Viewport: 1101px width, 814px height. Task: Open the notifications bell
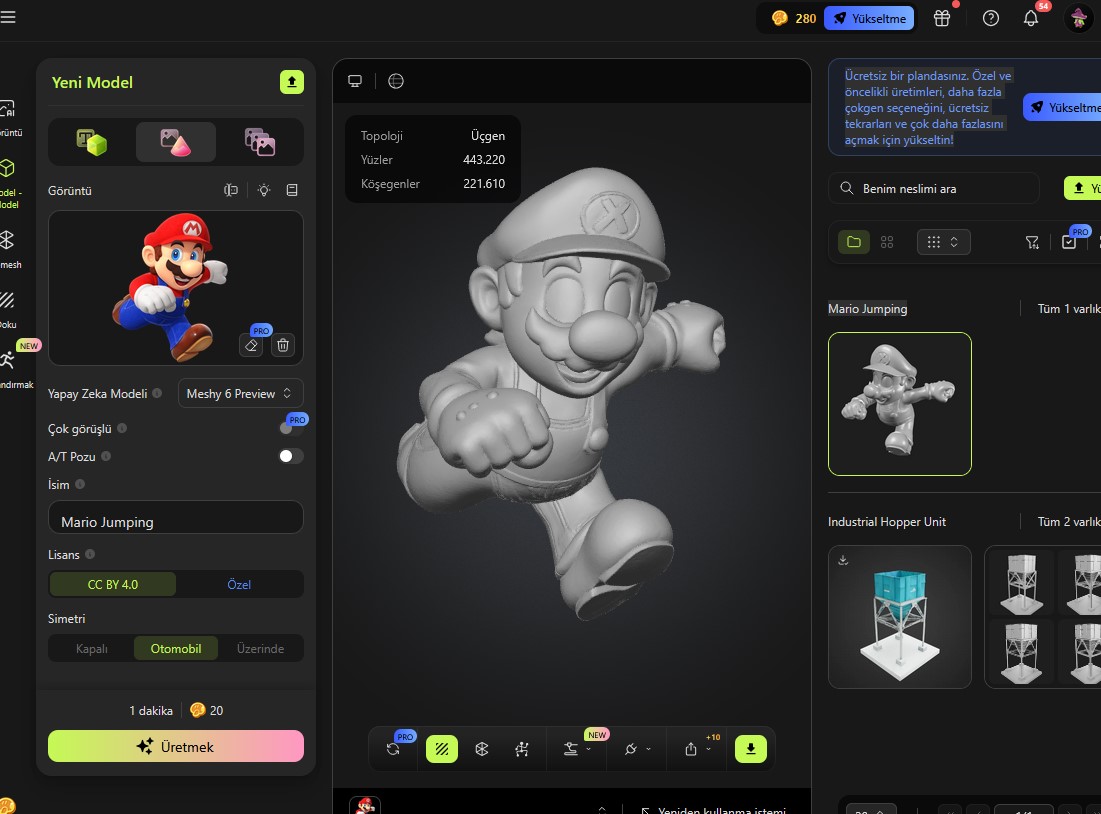[x=1030, y=18]
